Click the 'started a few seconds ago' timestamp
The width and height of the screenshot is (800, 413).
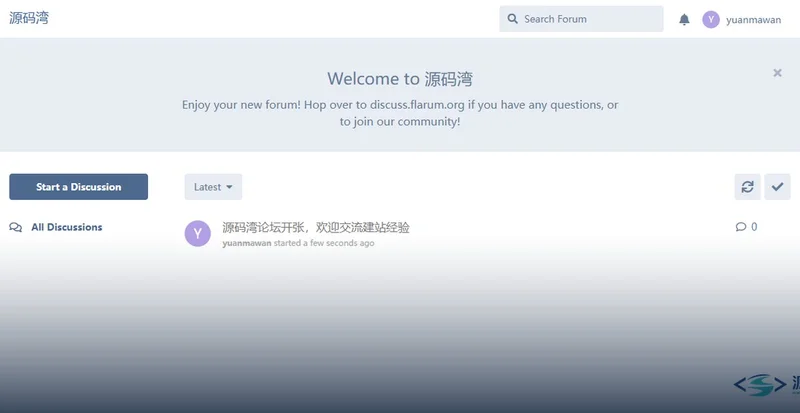[323, 243]
